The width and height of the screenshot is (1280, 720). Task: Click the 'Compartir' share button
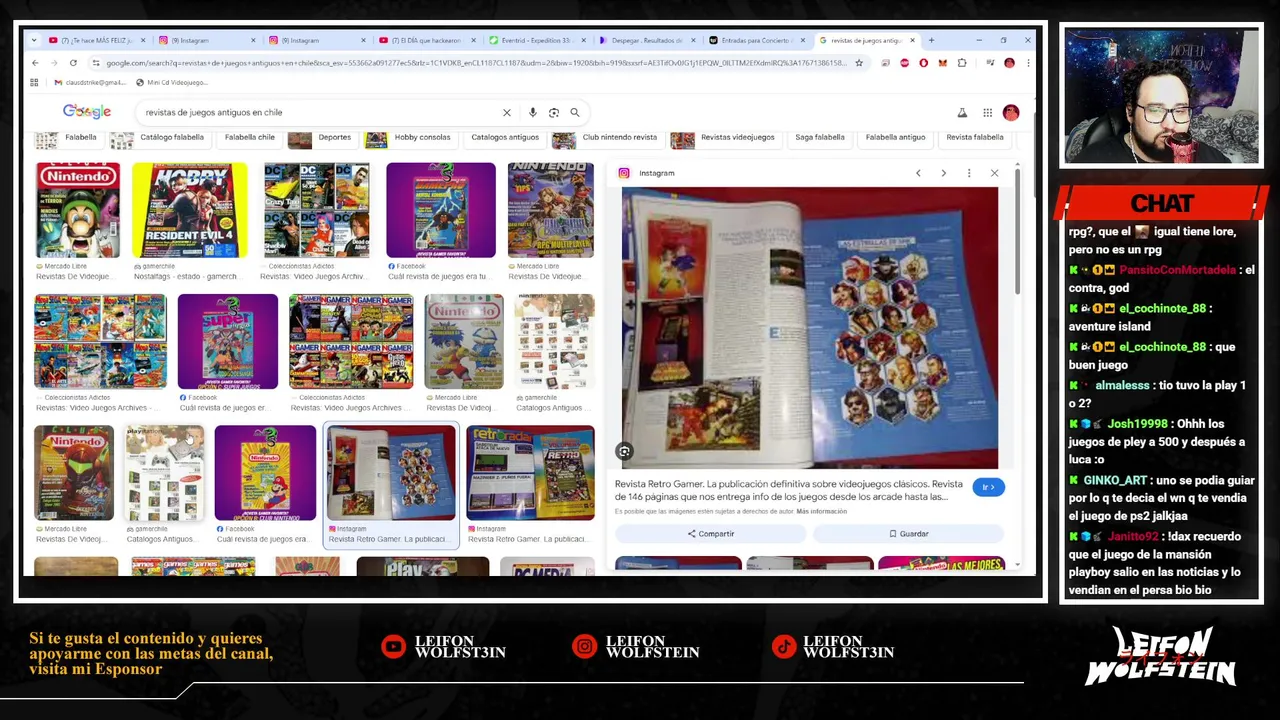[x=711, y=534]
